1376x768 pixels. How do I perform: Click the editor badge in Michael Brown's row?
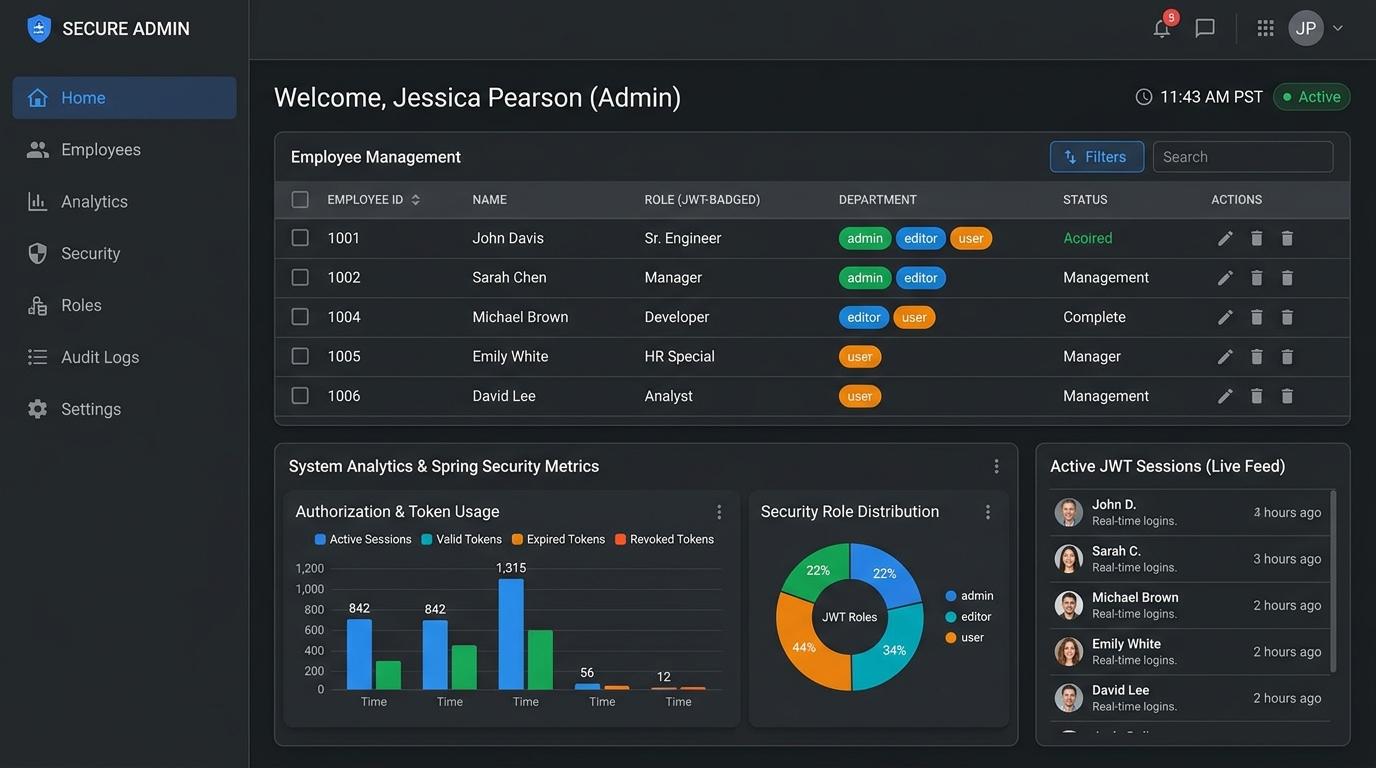[x=864, y=317]
